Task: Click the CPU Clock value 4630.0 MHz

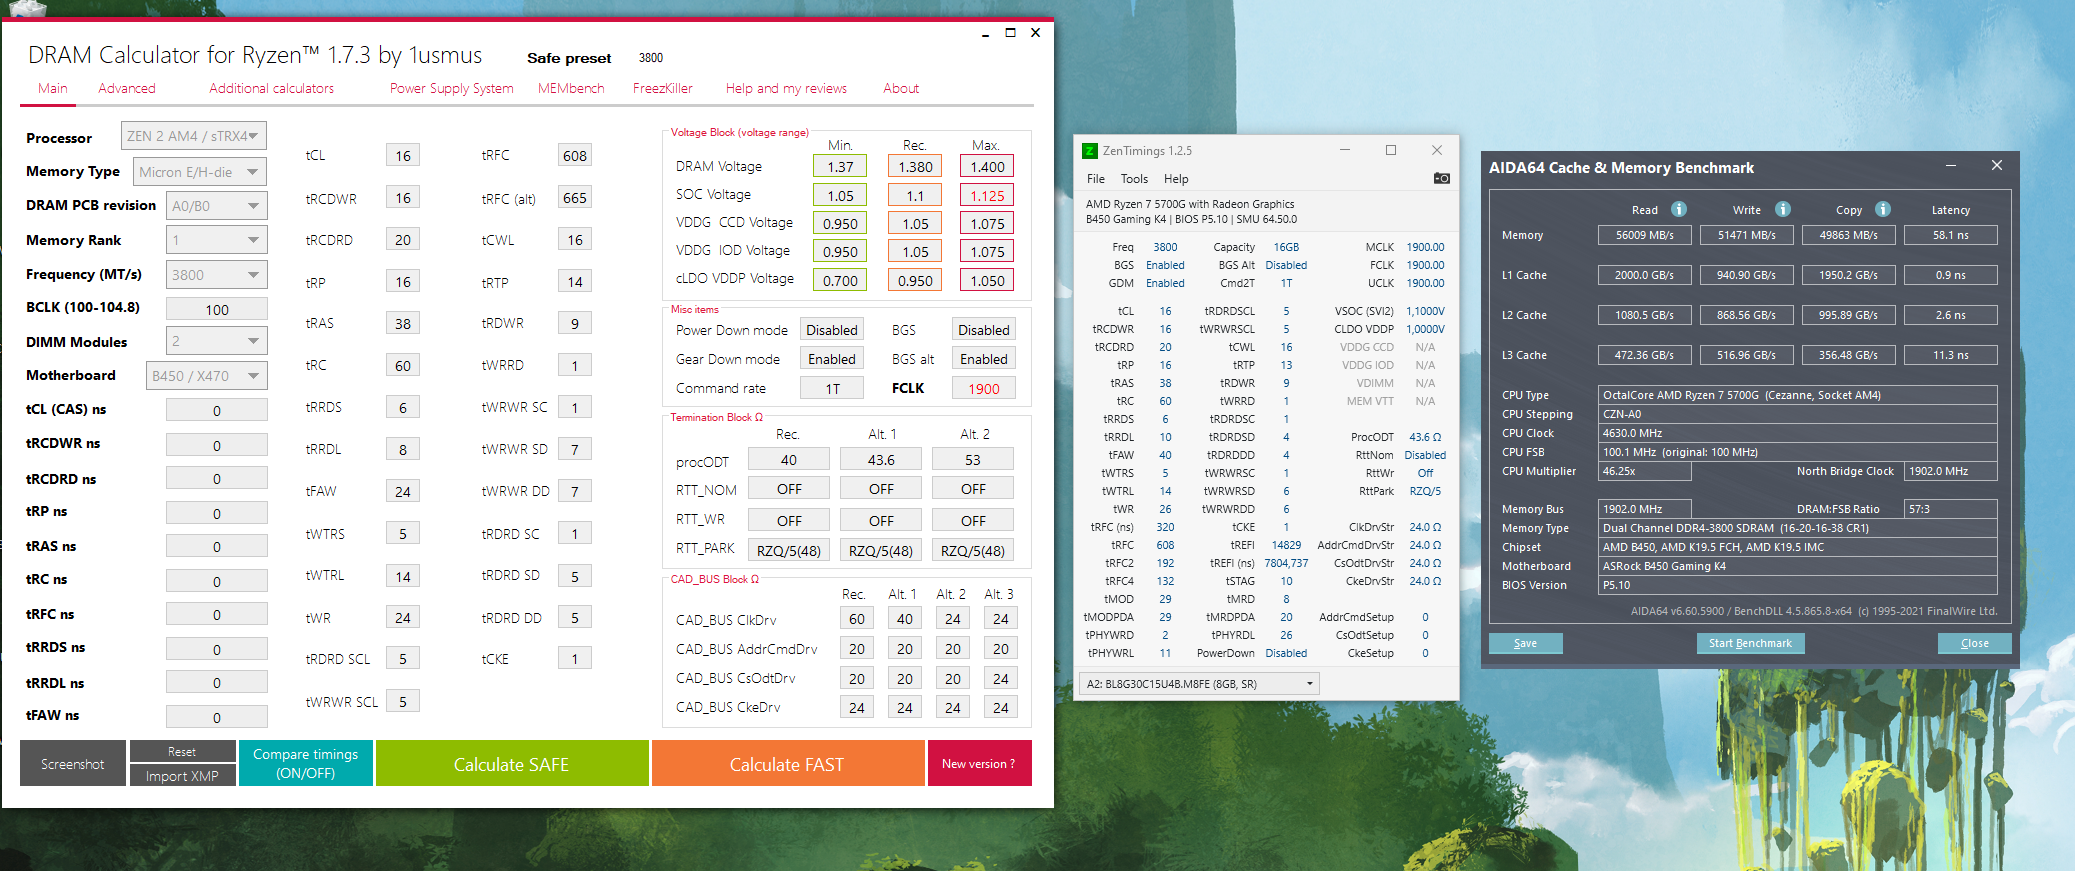Action: [1798, 433]
